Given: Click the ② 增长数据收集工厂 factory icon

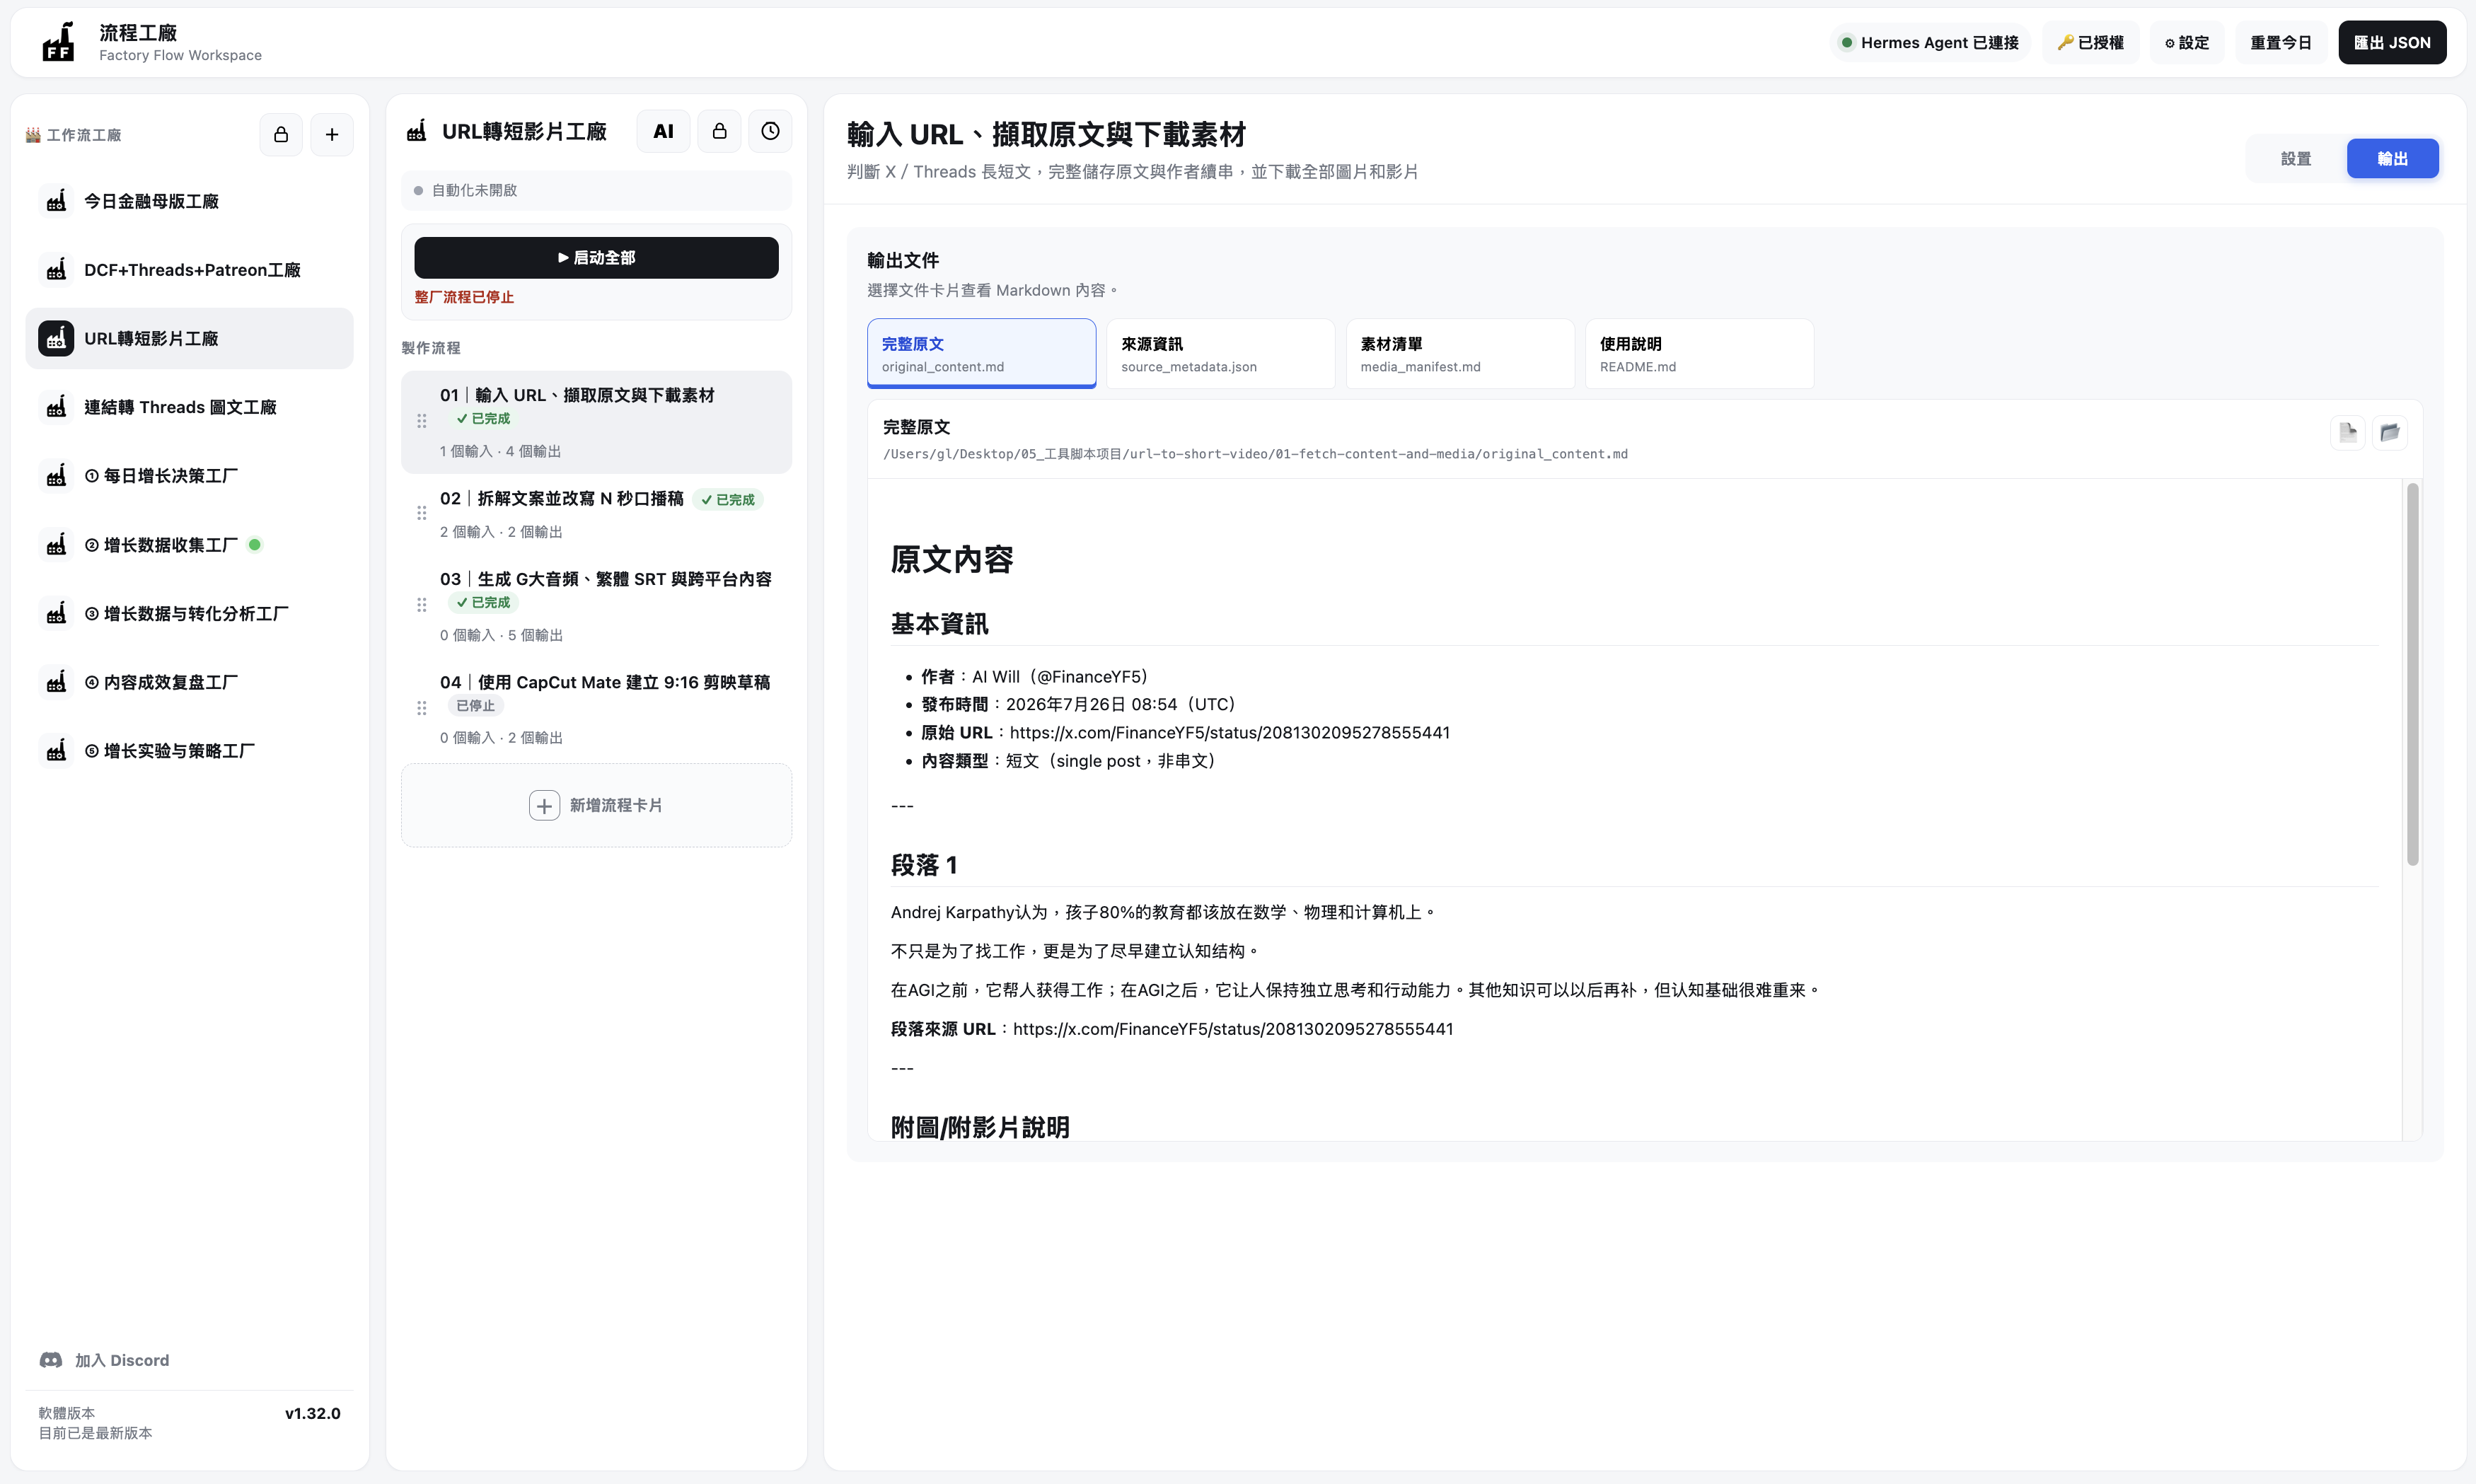Looking at the screenshot, I should [x=56, y=545].
